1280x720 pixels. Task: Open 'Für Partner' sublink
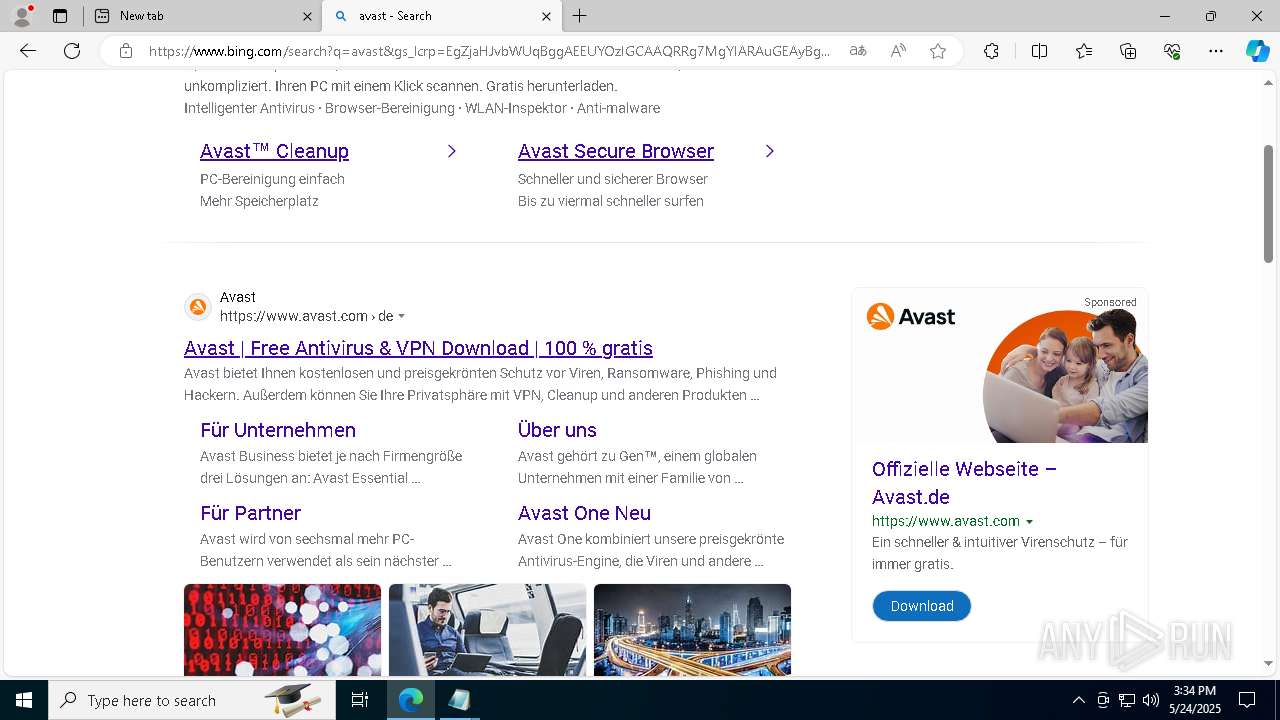(250, 513)
